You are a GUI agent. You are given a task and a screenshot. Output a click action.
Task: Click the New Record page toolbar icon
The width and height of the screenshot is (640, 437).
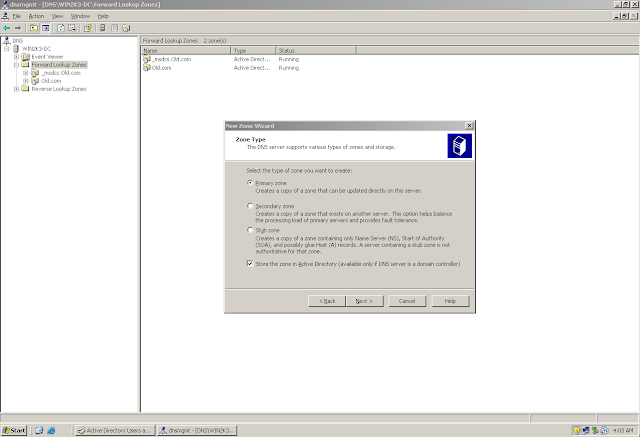point(114,28)
